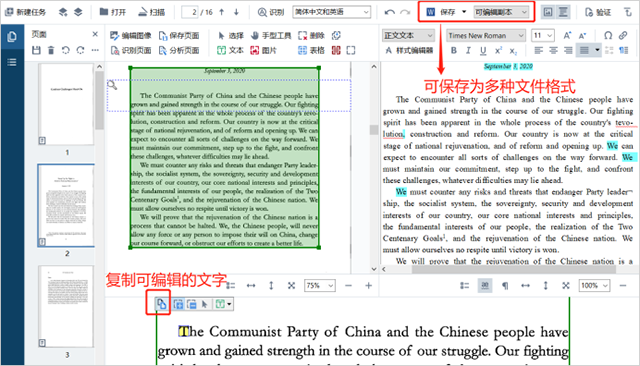Open the 正文文本 paragraph style dropdown

coord(408,35)
